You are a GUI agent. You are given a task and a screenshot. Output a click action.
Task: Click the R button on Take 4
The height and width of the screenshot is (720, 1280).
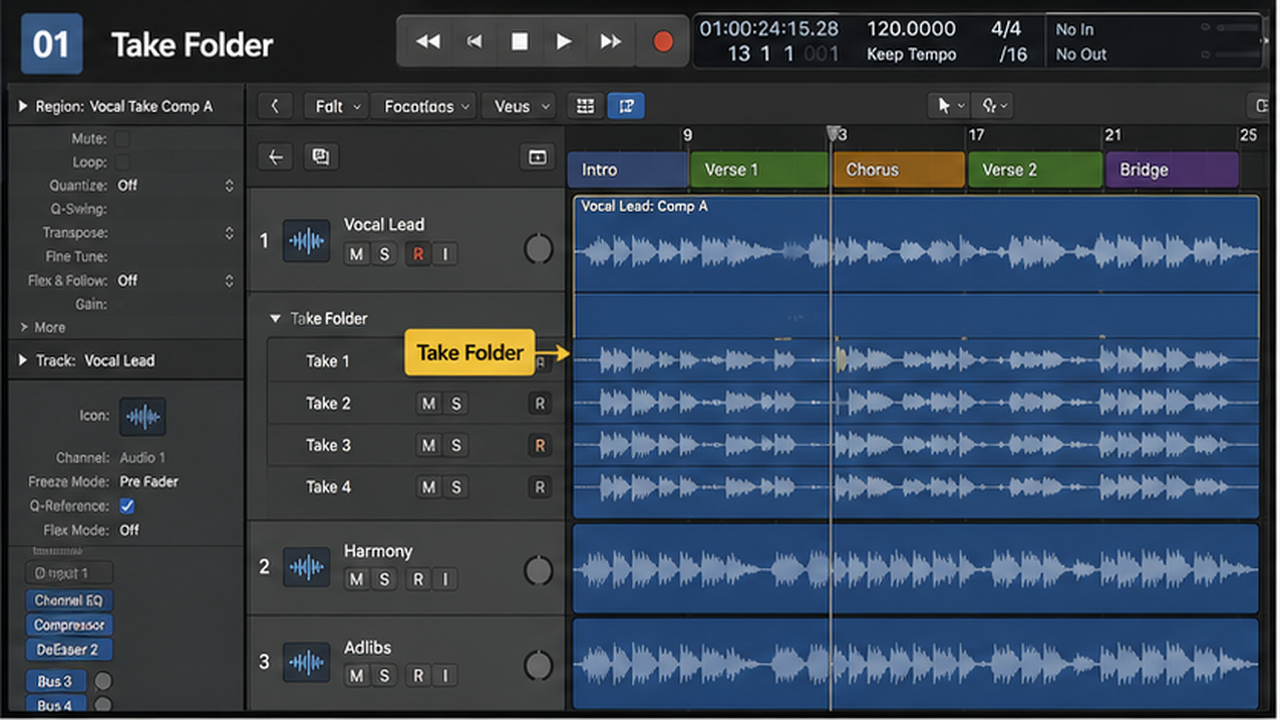point(540,488)
